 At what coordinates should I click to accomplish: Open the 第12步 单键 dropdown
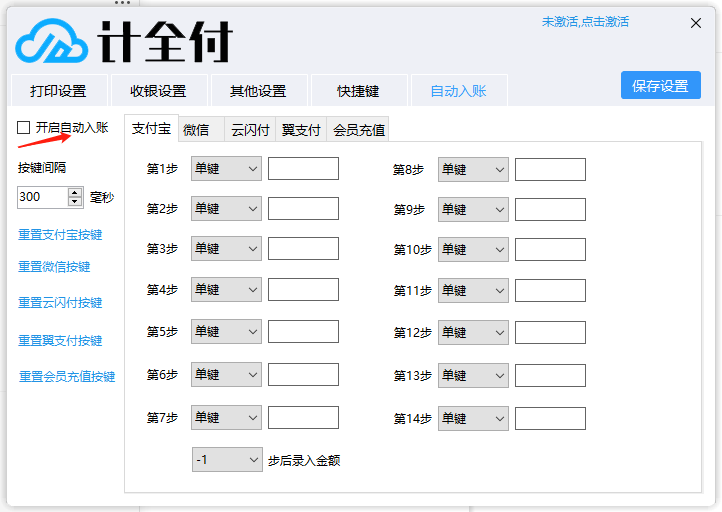[x=473, y=332]
